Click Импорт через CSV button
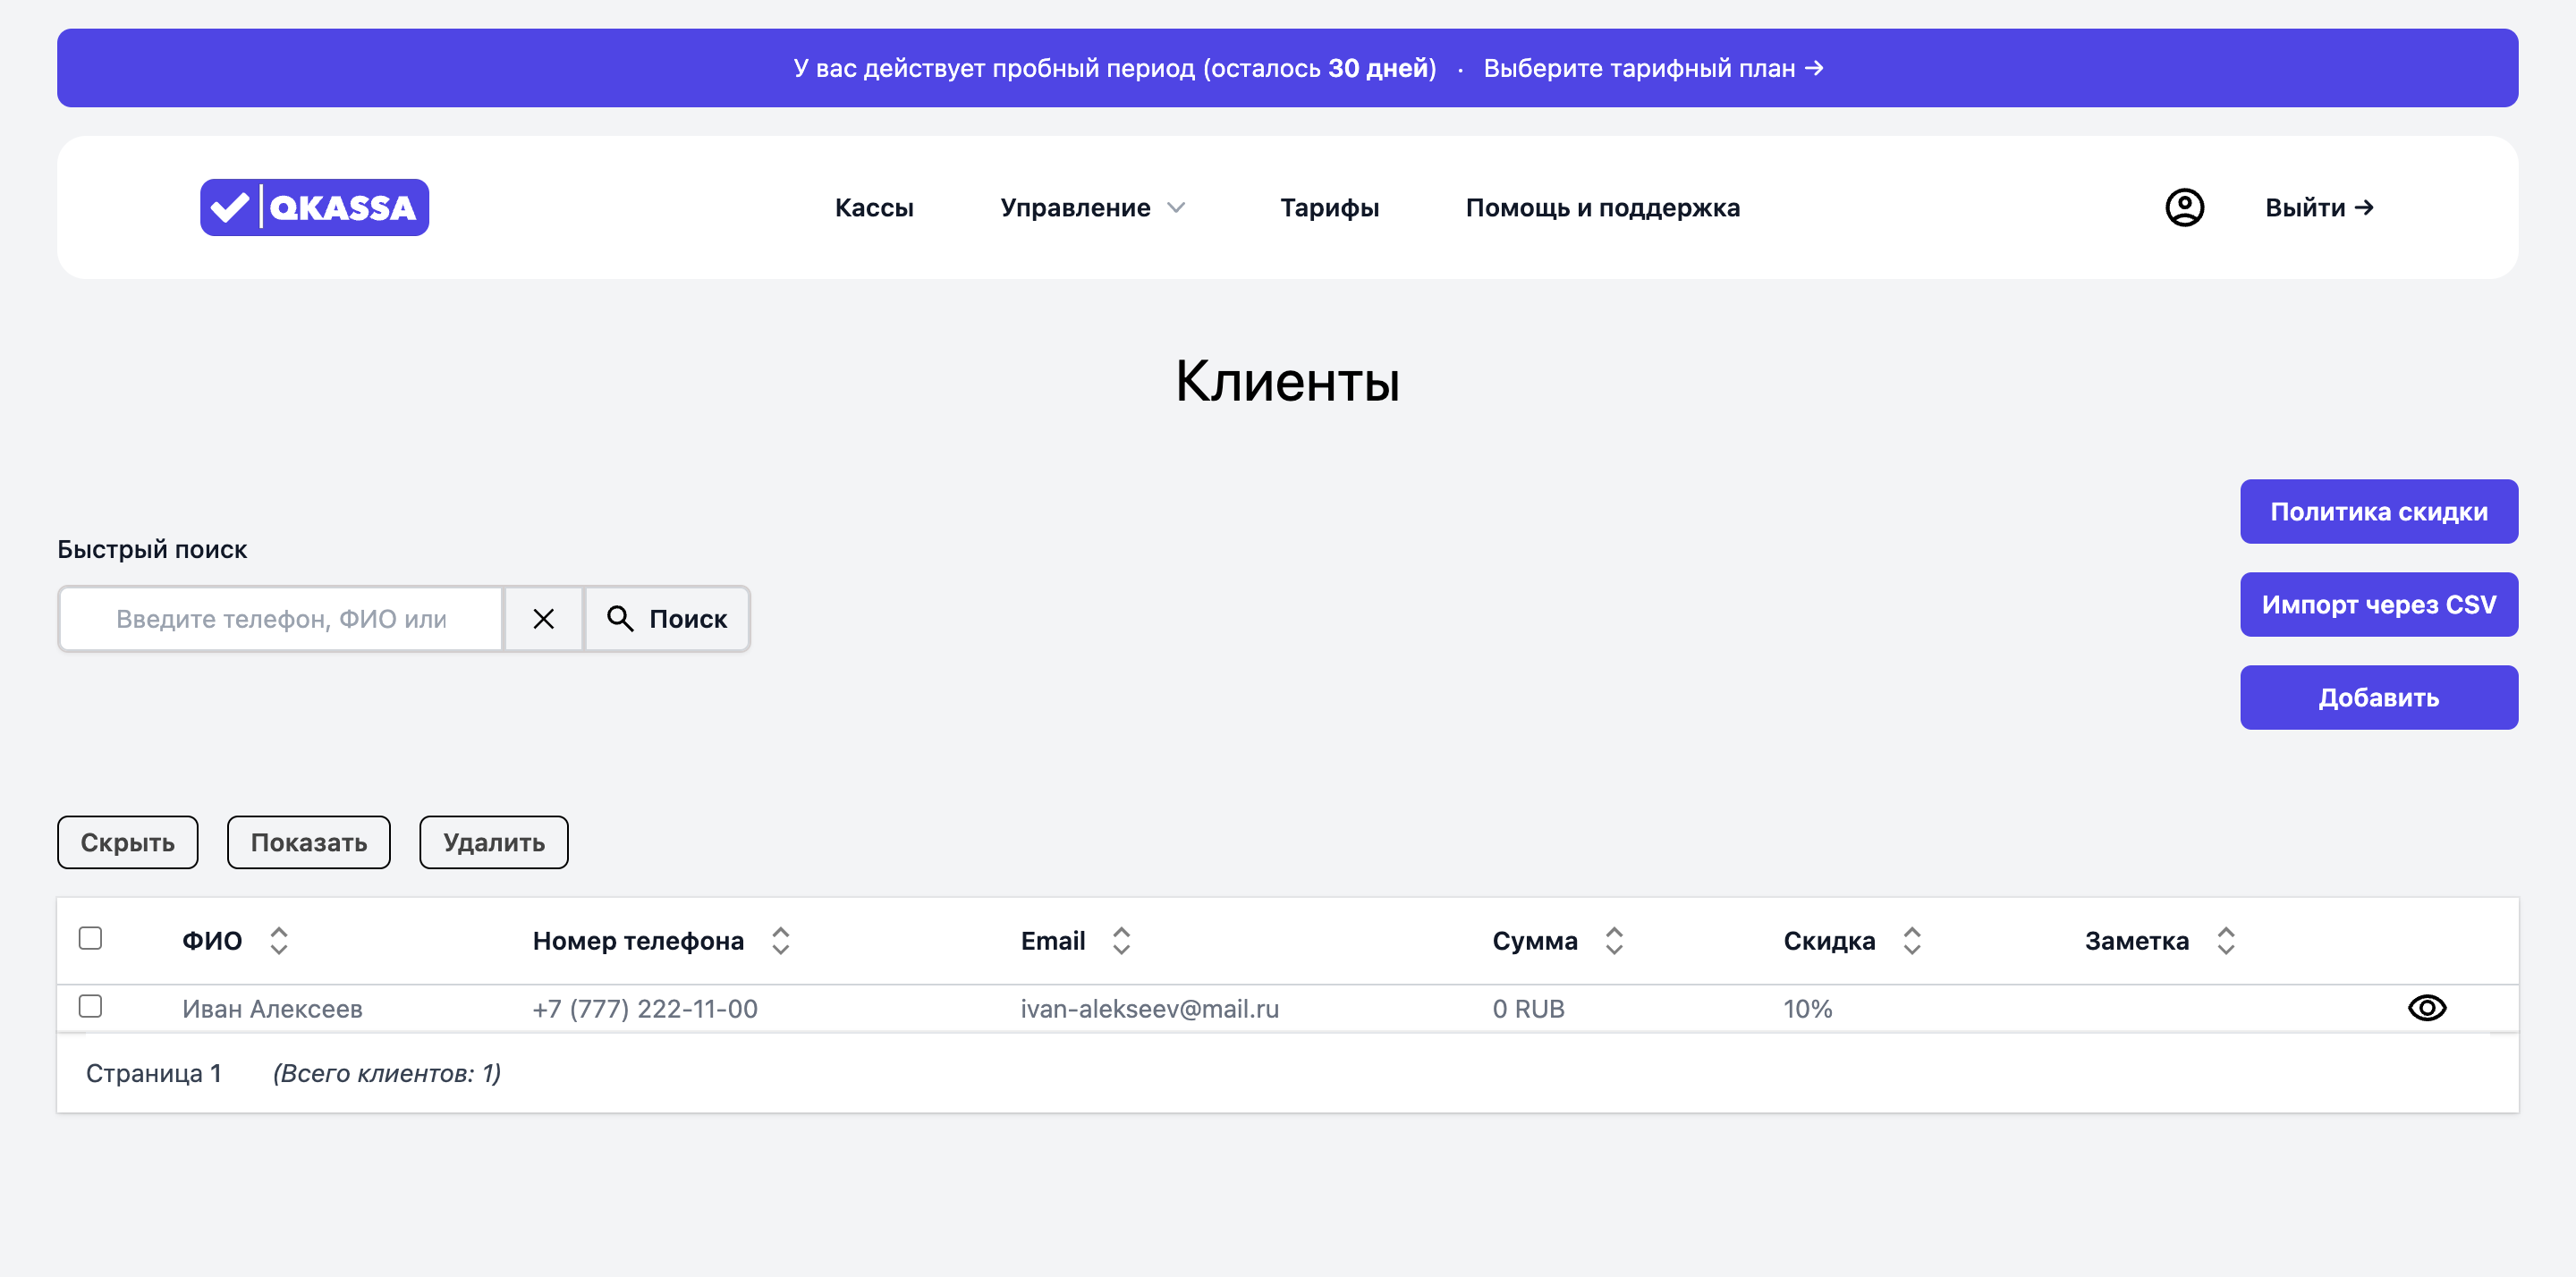 pos(2378,604)
